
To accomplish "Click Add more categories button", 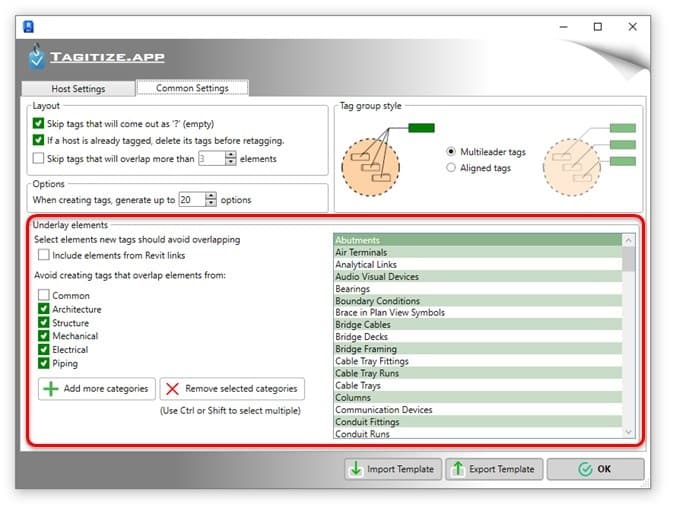I will (x=97, y=389).
